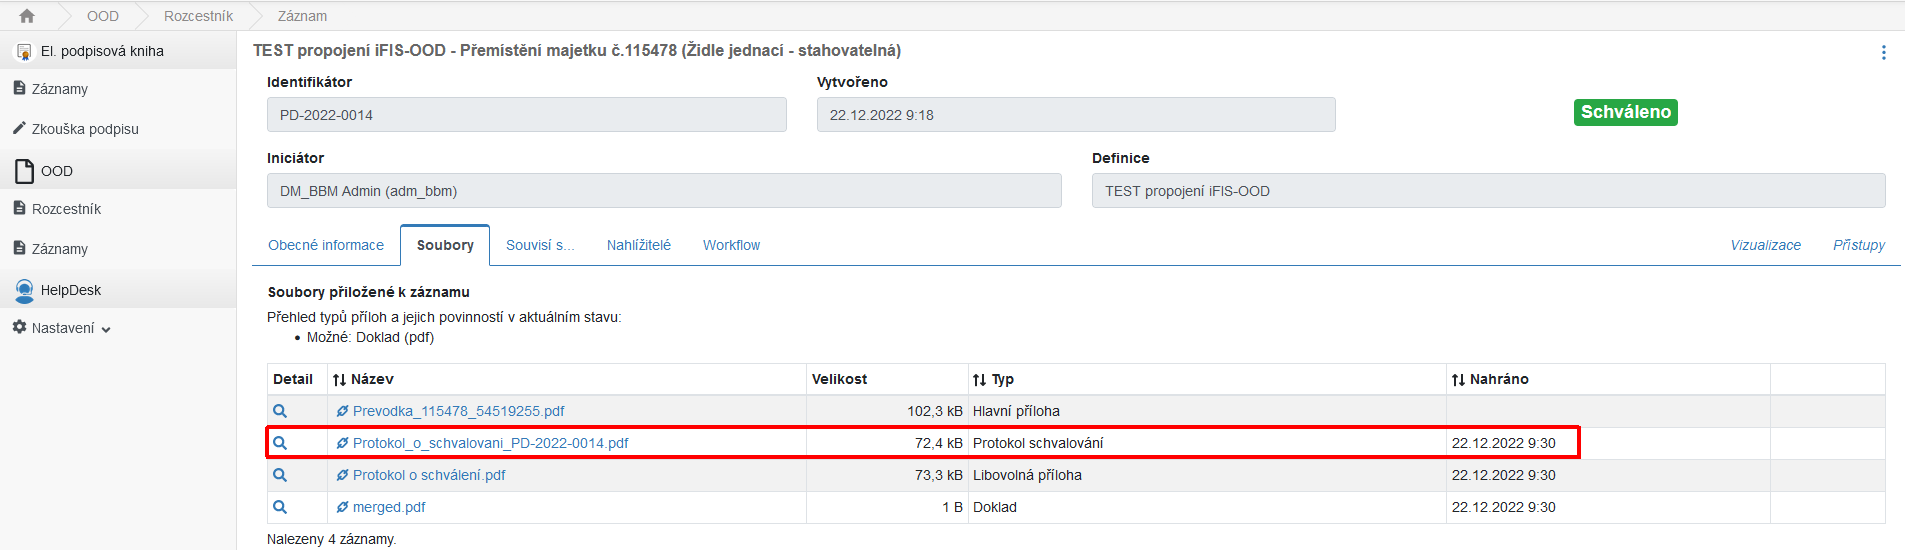Viewport: 1905px width, 550px height.
Task: Open Přístupy link
Action: 1859,245
